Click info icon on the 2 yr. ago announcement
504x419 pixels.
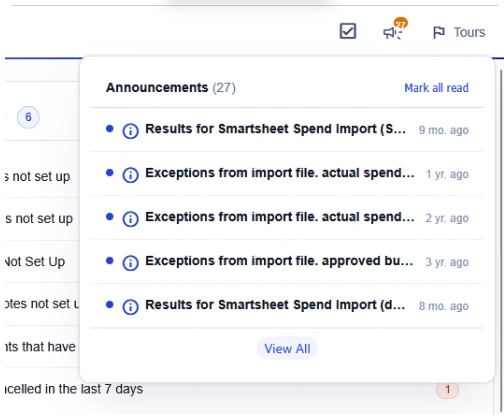pos(130,219)
